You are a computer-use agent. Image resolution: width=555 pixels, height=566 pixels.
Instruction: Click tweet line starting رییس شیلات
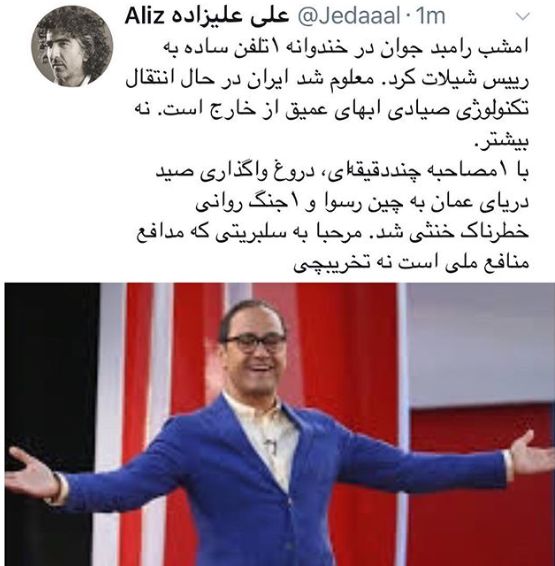click(x=327, y=80)
